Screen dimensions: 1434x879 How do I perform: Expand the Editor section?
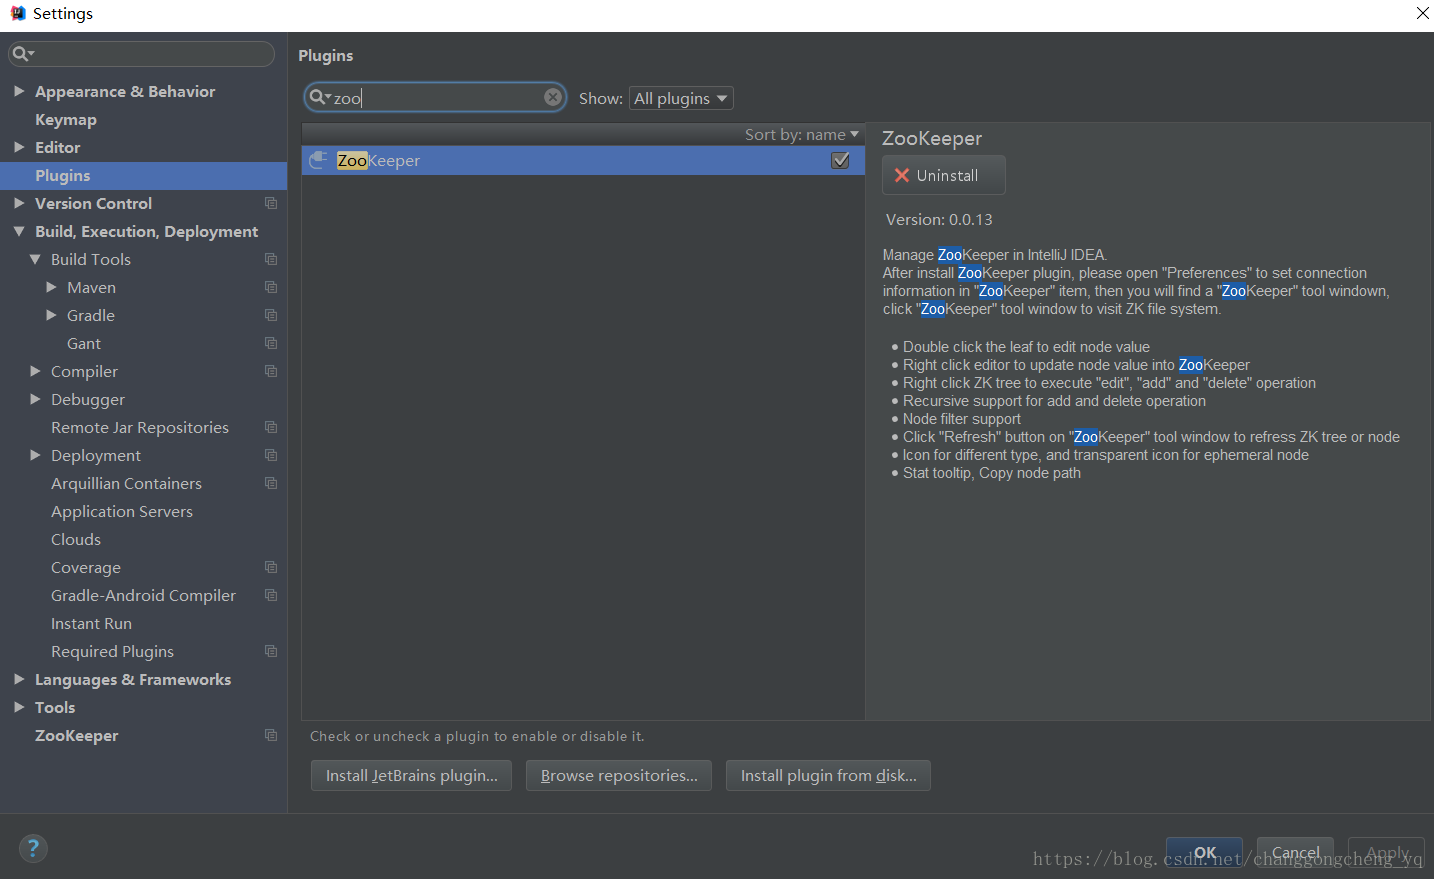point(19,147)
